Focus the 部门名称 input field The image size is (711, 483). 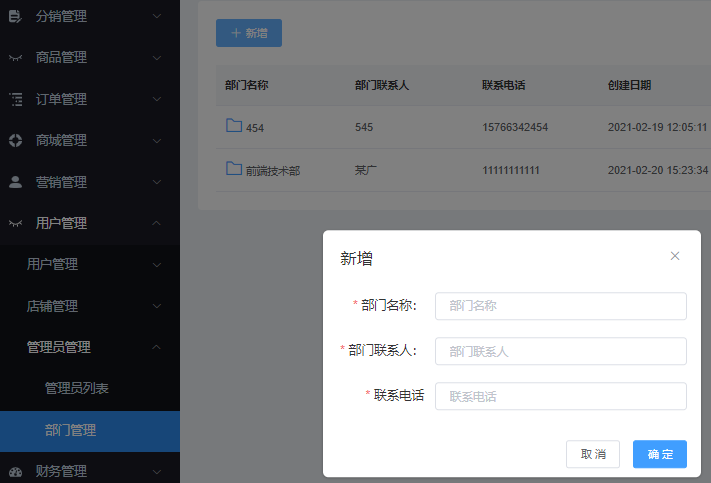coord(560,306)
